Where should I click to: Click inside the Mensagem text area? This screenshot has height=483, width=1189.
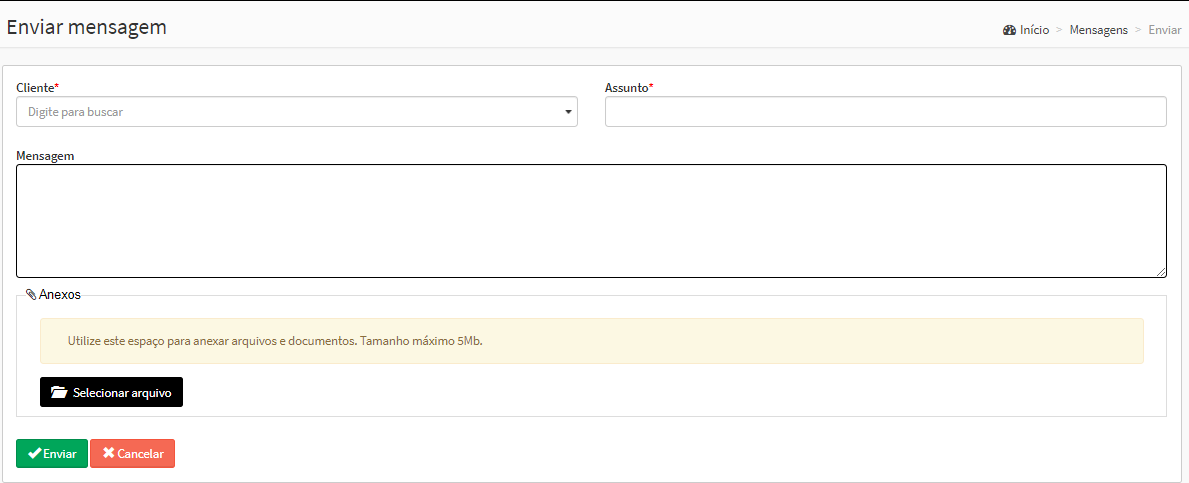(590, 220)
